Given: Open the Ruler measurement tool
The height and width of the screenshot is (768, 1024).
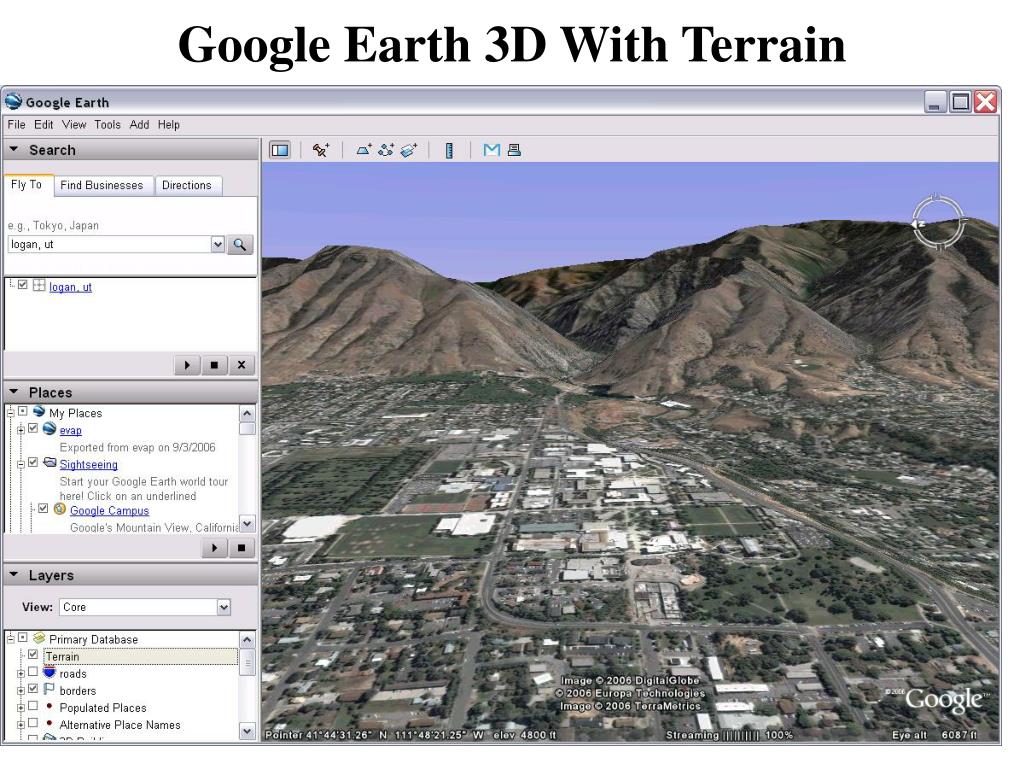Looking at the screenshot, I should 449,150.
